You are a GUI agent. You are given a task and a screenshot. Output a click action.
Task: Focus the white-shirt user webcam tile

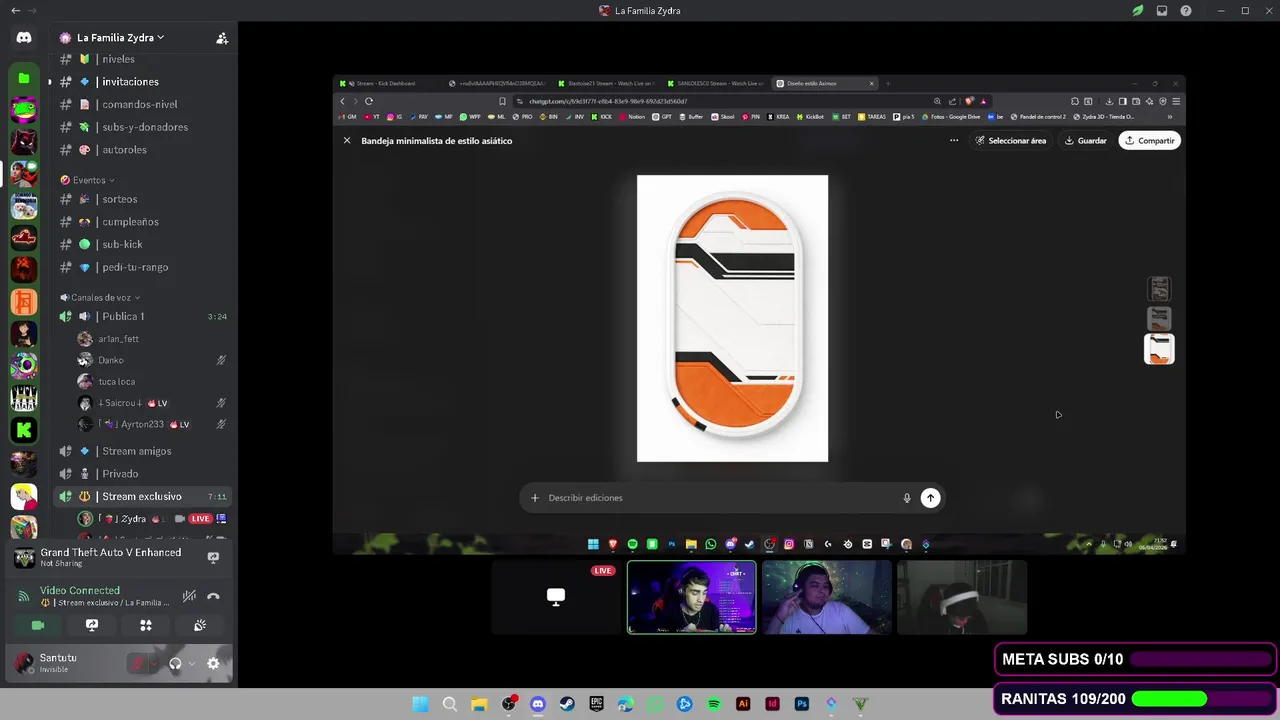pos(826,597)
